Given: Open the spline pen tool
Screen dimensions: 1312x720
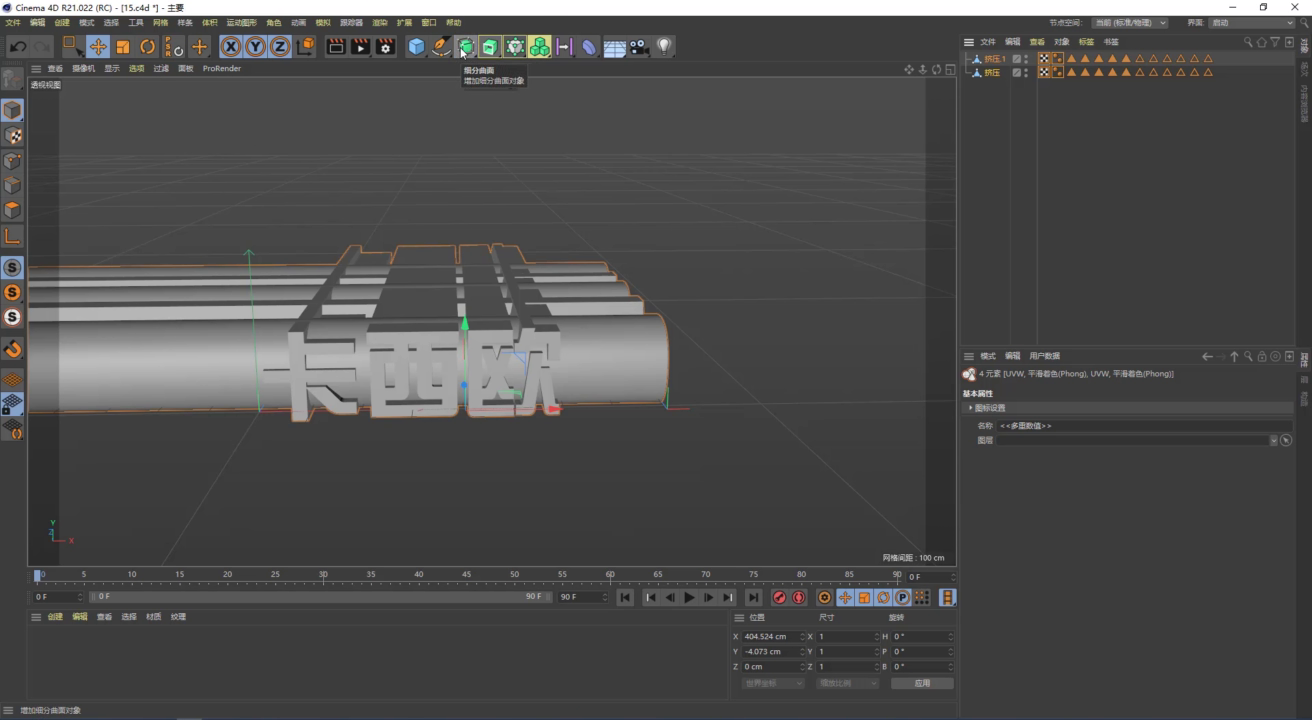Looking at the screenshot, I should pos(441,46).
